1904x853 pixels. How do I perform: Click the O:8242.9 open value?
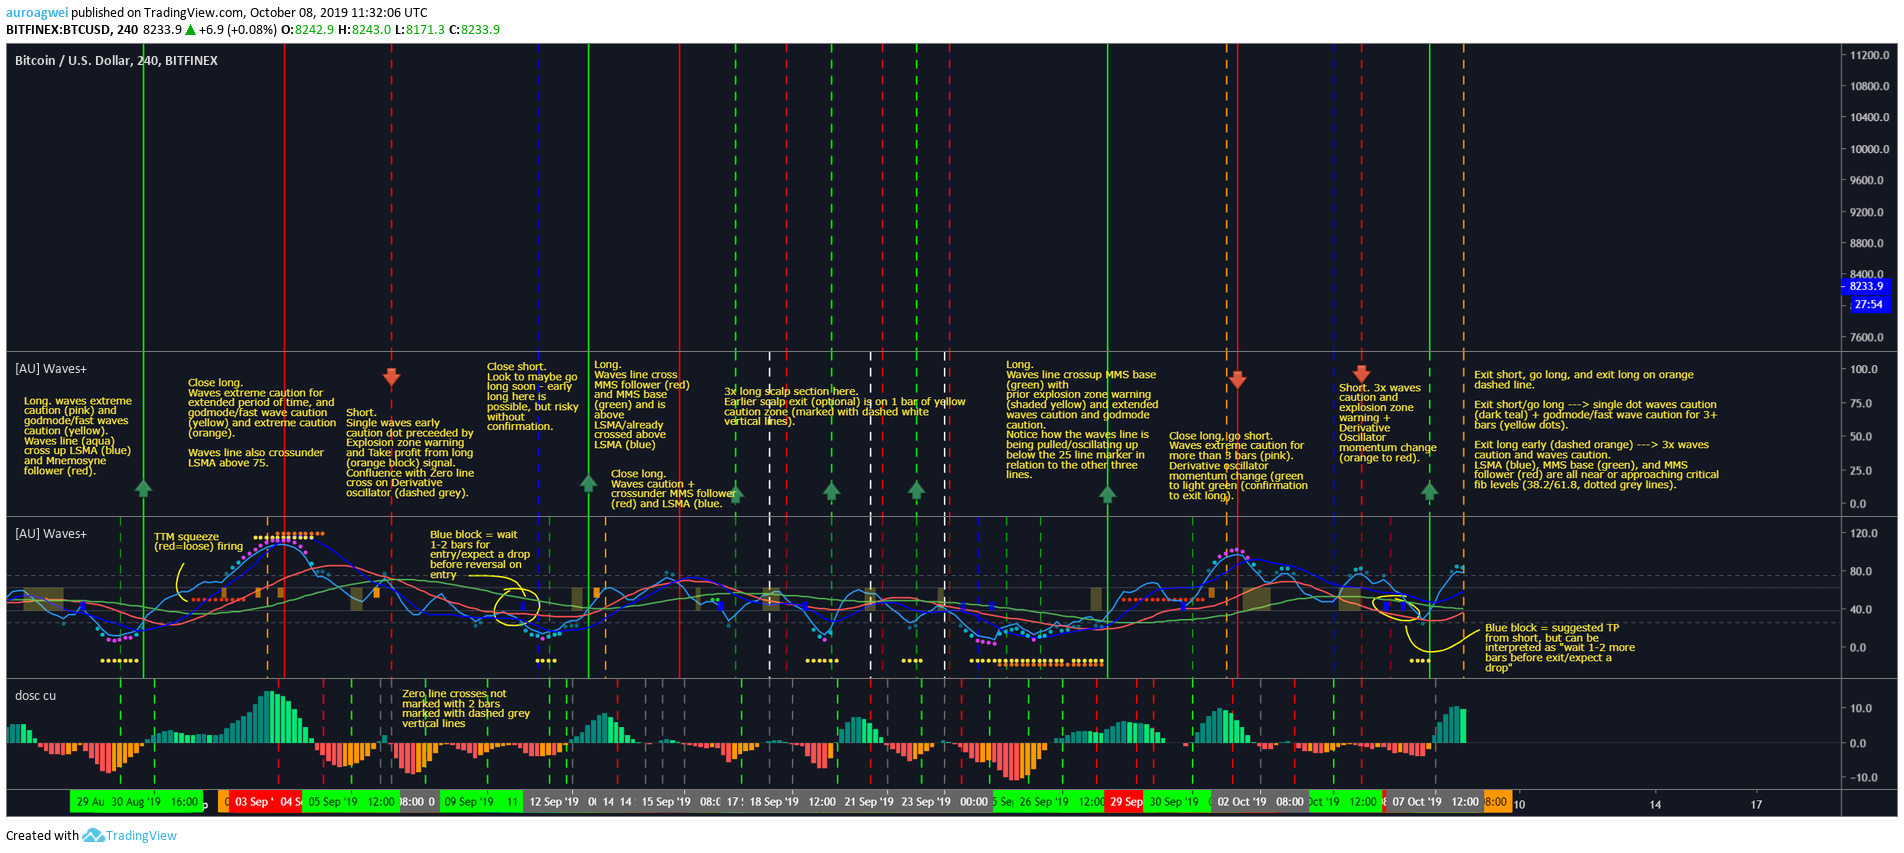point(307,30)
